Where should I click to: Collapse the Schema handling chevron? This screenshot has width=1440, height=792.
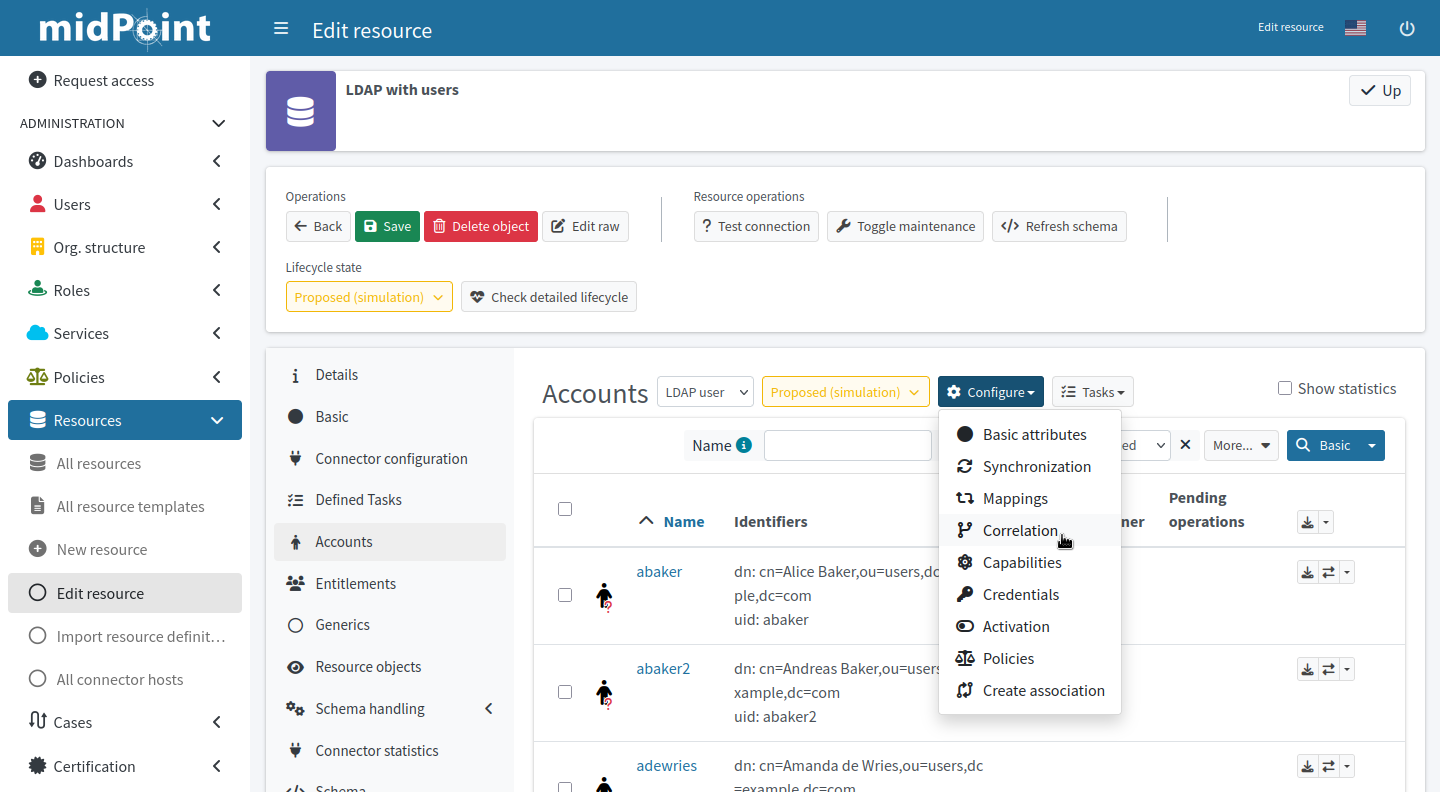(488, 708)
